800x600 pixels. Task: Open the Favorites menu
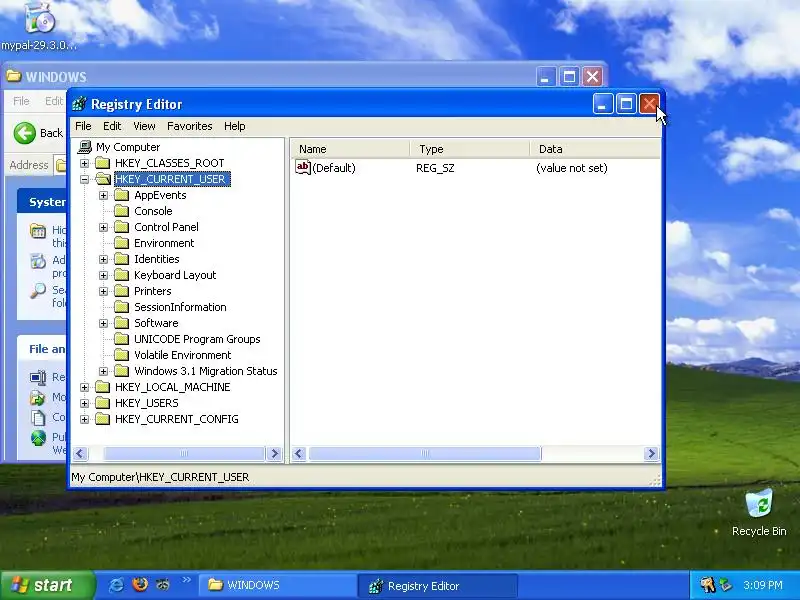tap(189, 126)
